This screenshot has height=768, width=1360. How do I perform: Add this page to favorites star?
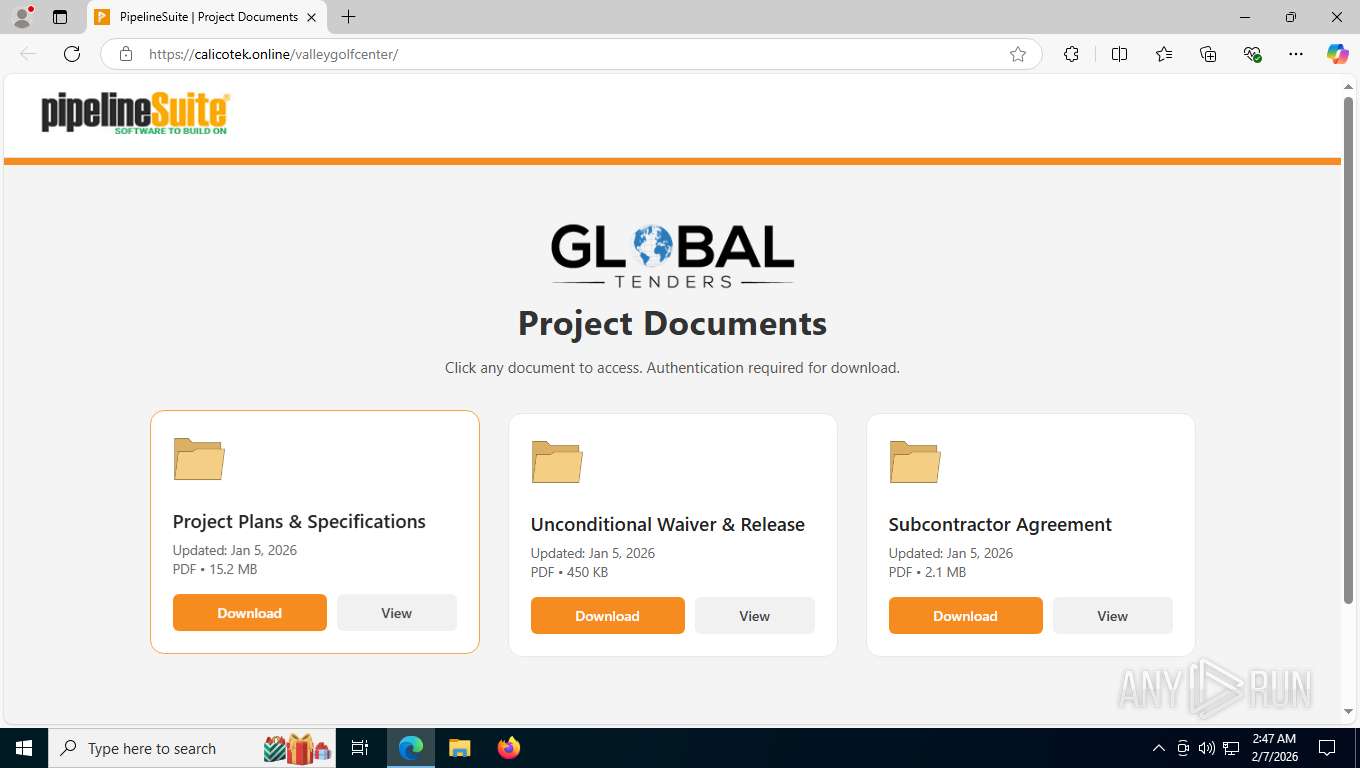[1018, 54]
